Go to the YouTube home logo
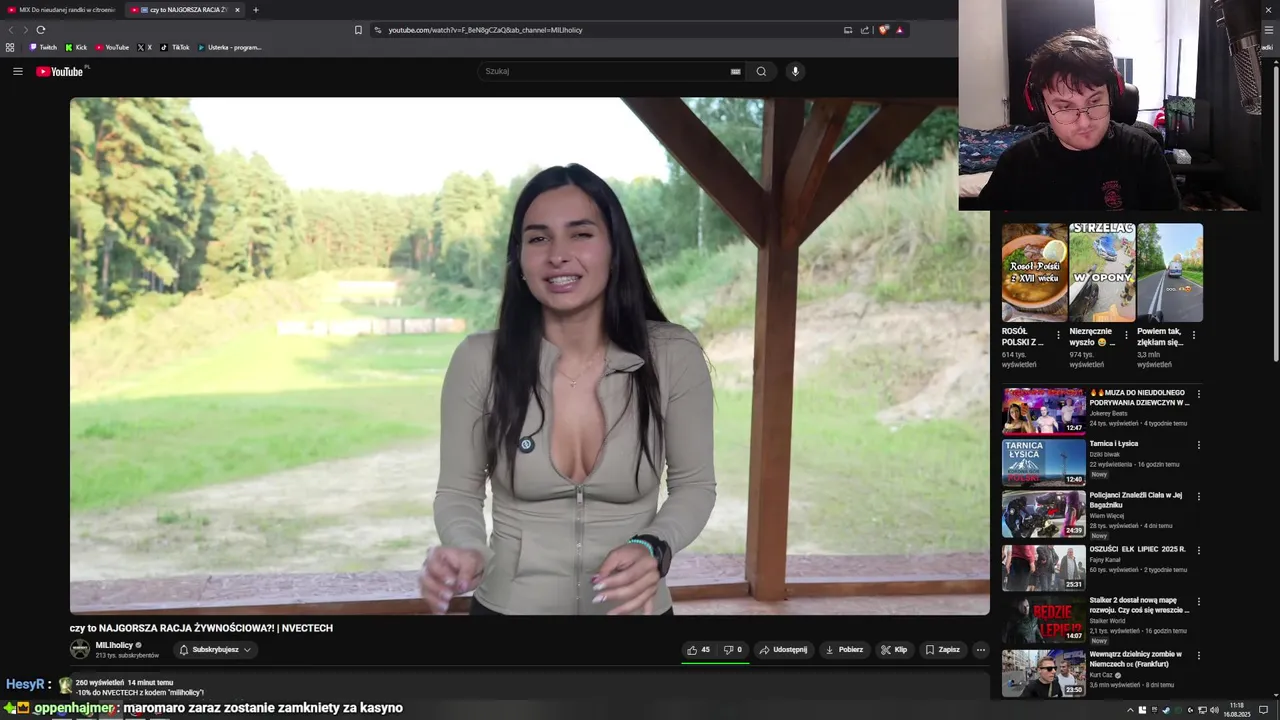This screenshot has width=1280, height=720. 60,71
